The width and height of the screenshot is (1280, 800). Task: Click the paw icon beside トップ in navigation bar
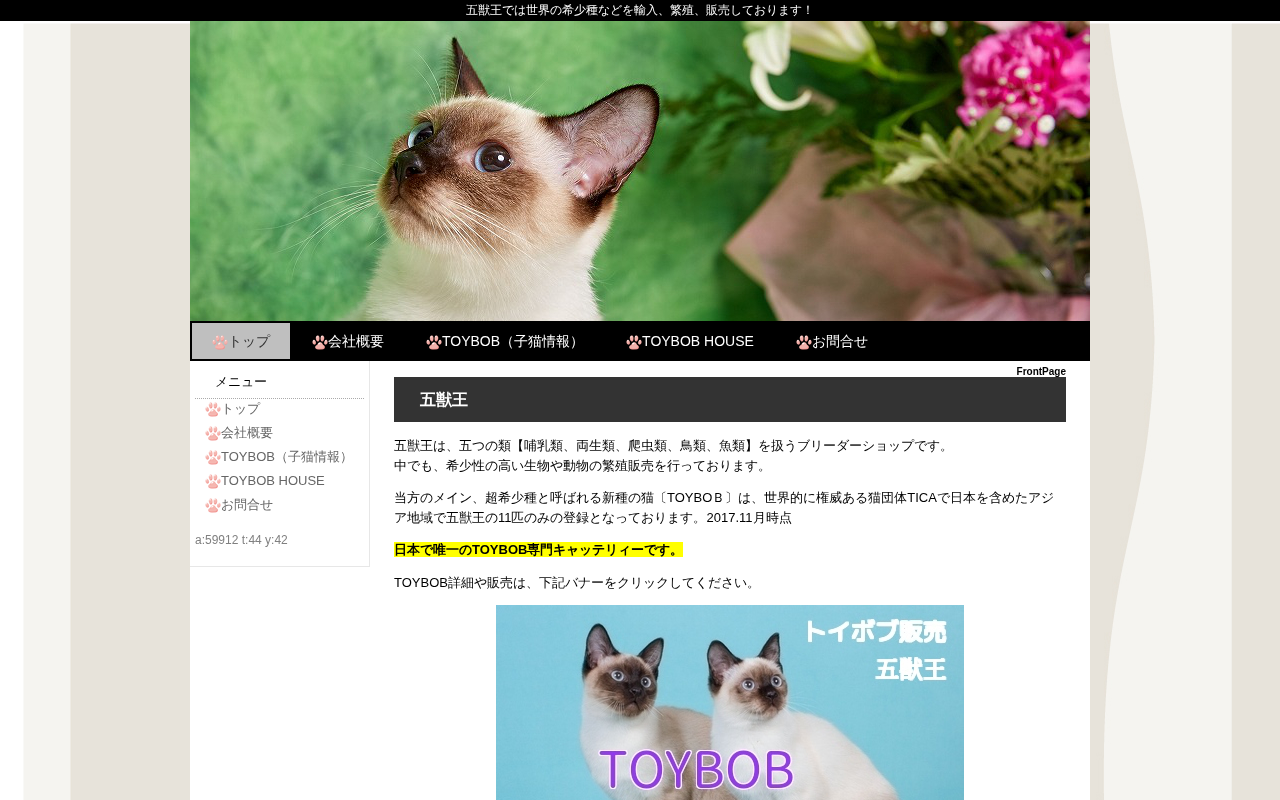click(220, 342)
